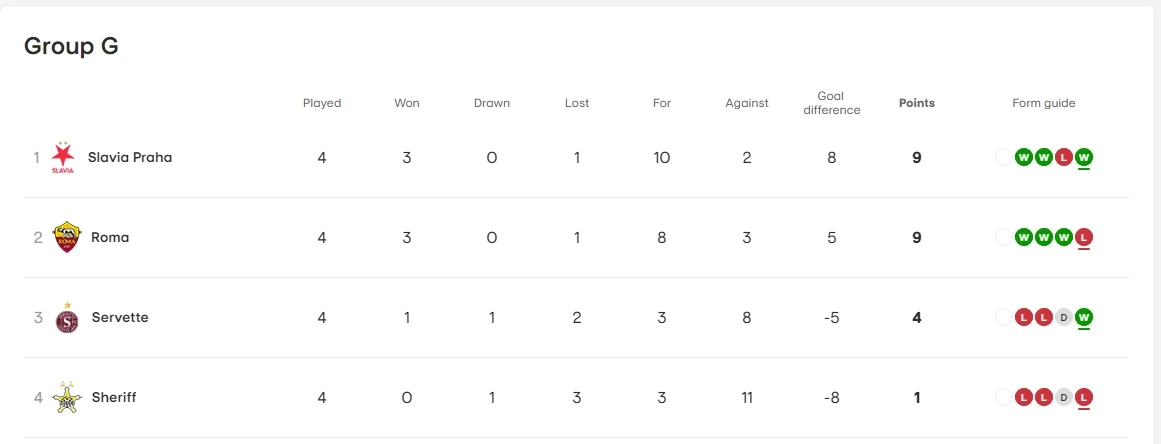Viewport: 1161px width, 444px height.
Task: Click Sheriff's grey draw form badge
Action: click(x=1064, y=397)
